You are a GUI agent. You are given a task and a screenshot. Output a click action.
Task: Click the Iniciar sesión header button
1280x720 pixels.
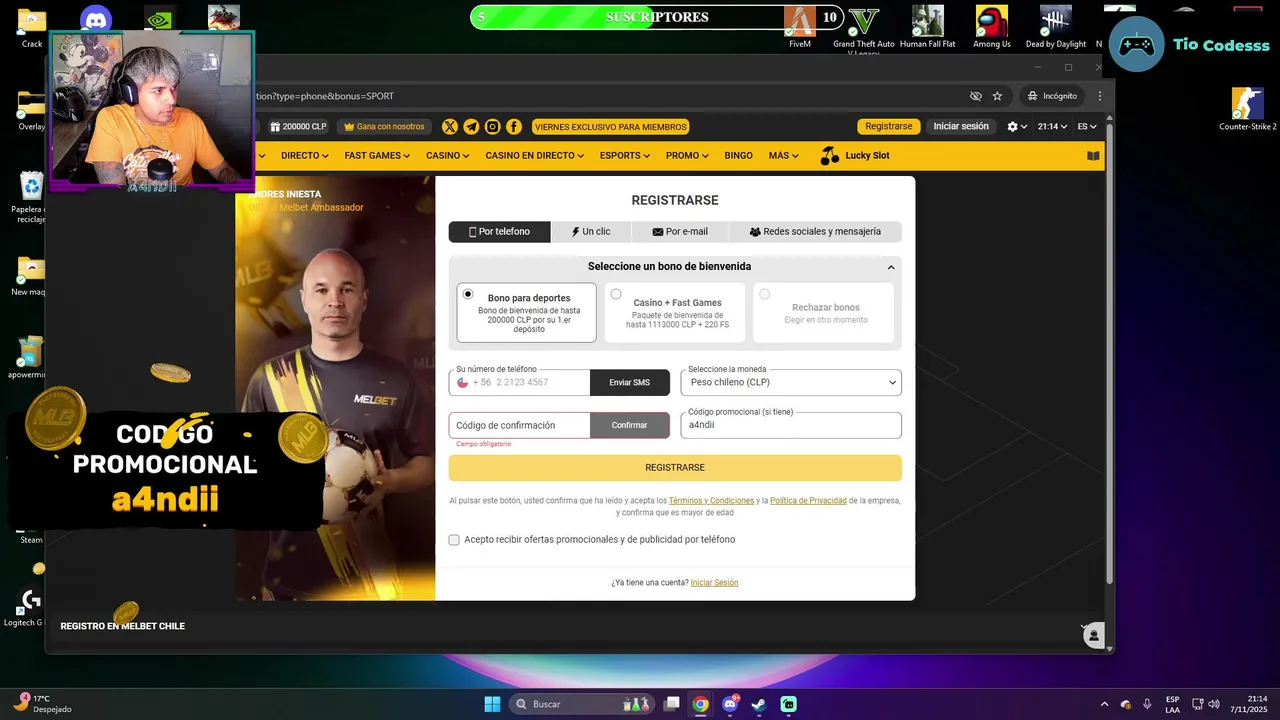961,127
